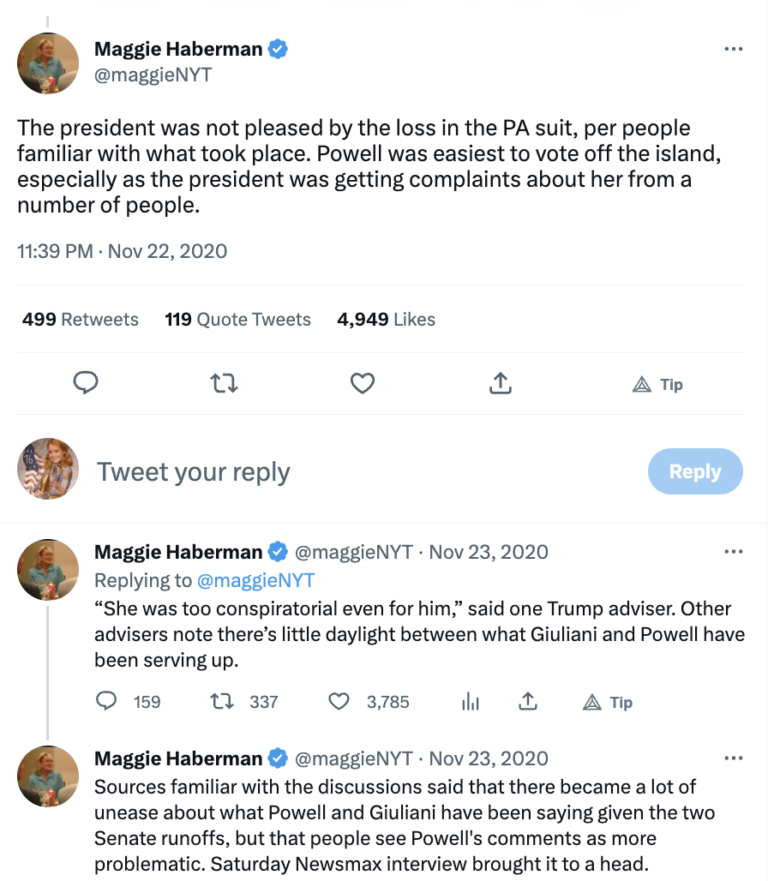Click the blue Reply button

(x=695, y=472)
